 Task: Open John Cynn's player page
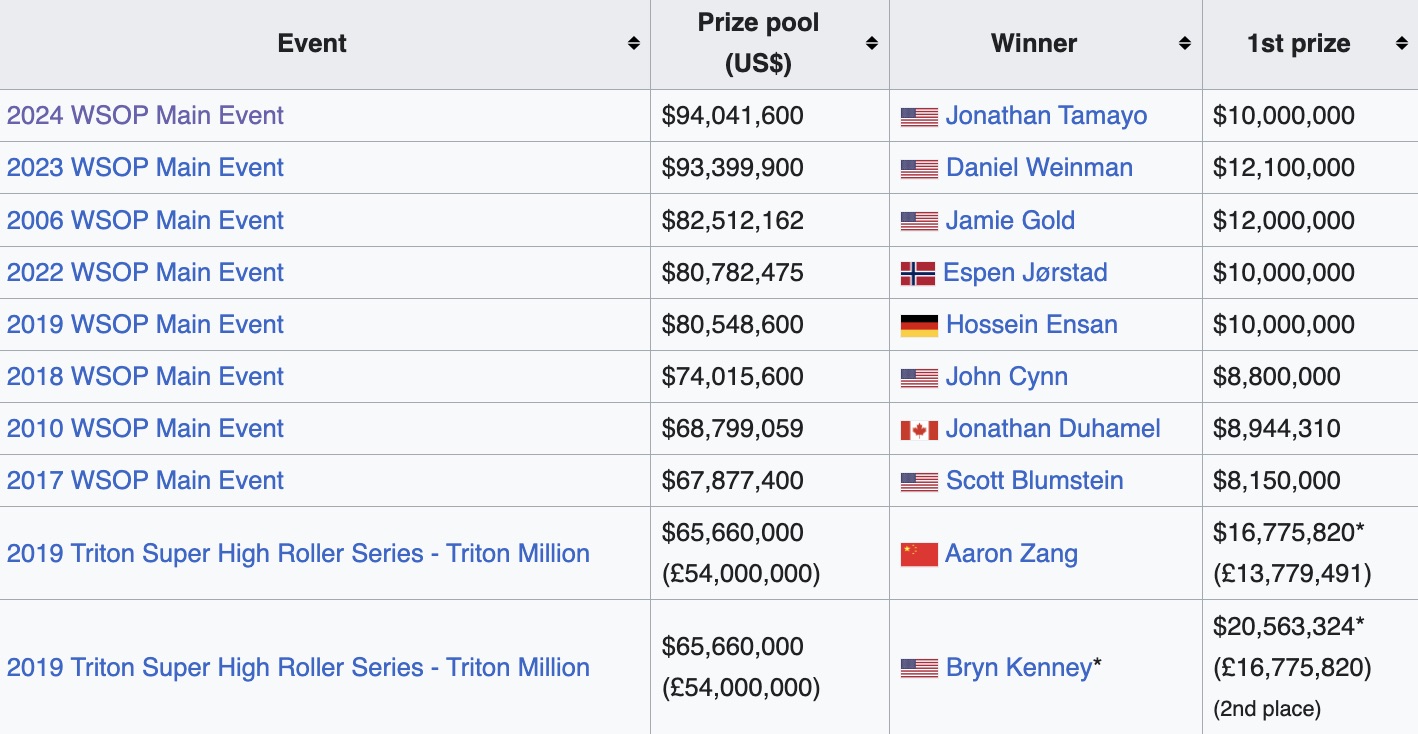tap(1006, 377)
